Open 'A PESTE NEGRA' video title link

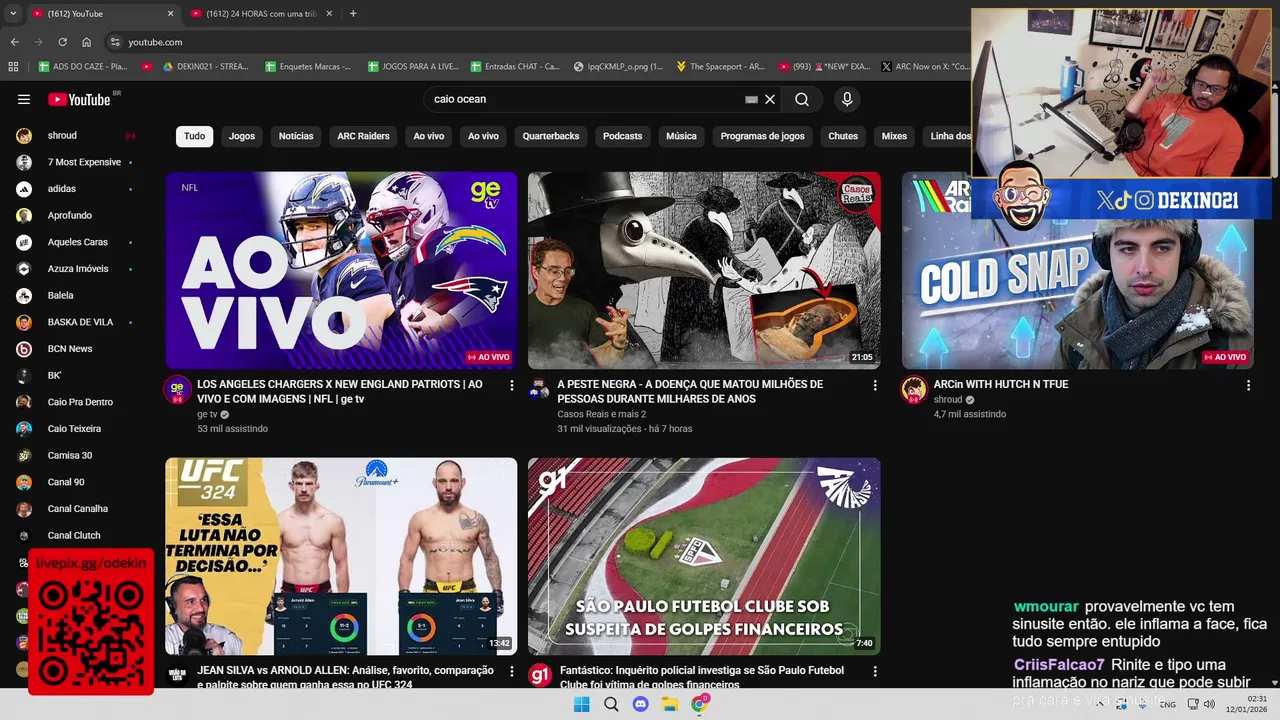coord(690,391)
